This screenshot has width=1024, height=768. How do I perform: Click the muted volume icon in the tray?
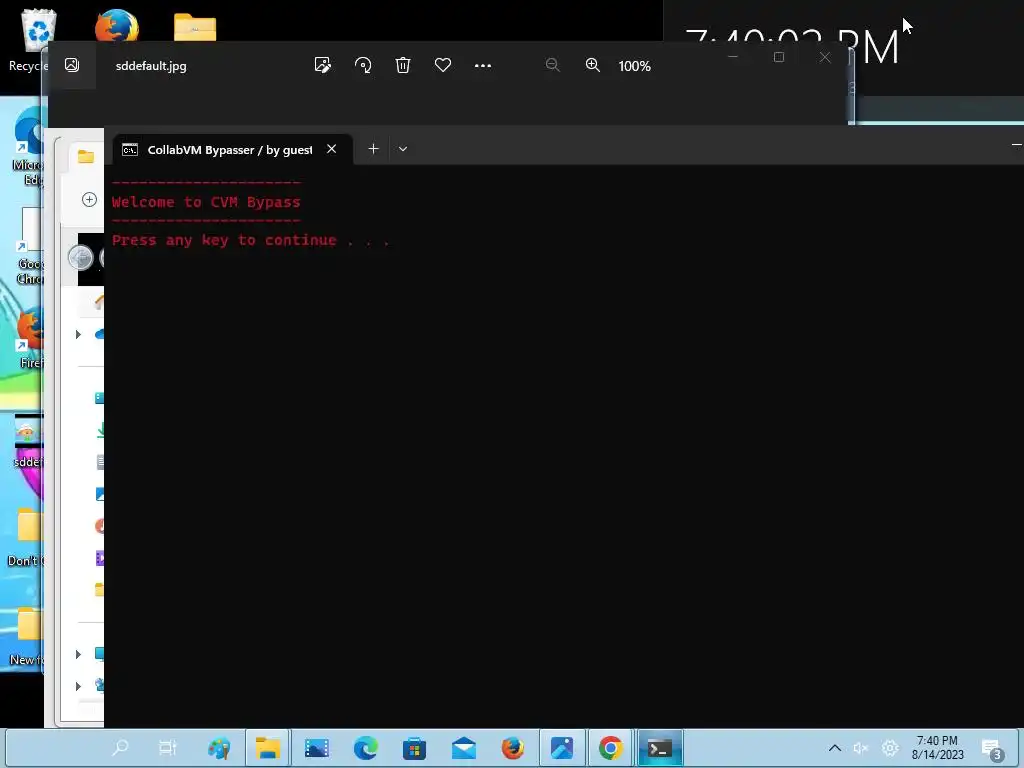(861, 748)
